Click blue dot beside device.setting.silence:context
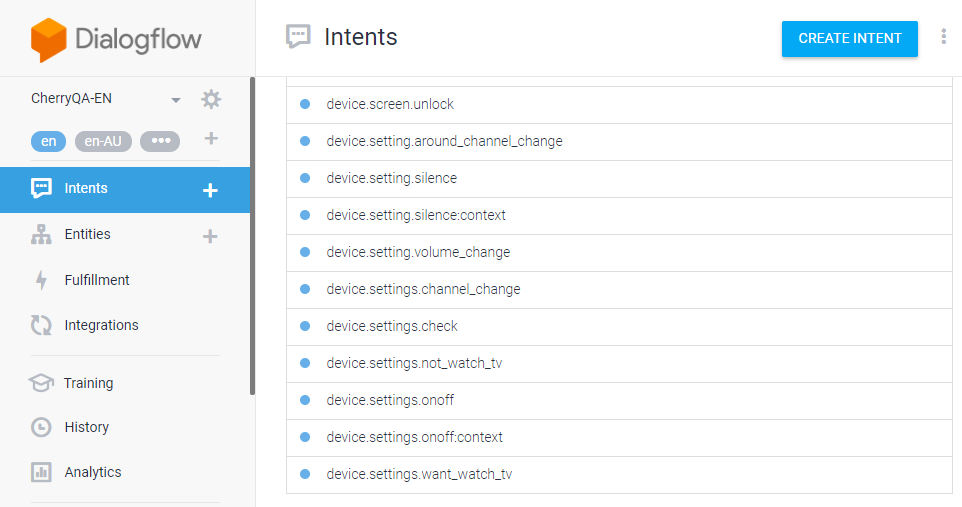The image size is (962, 507). pyautogui.click(x=305, y=215)
